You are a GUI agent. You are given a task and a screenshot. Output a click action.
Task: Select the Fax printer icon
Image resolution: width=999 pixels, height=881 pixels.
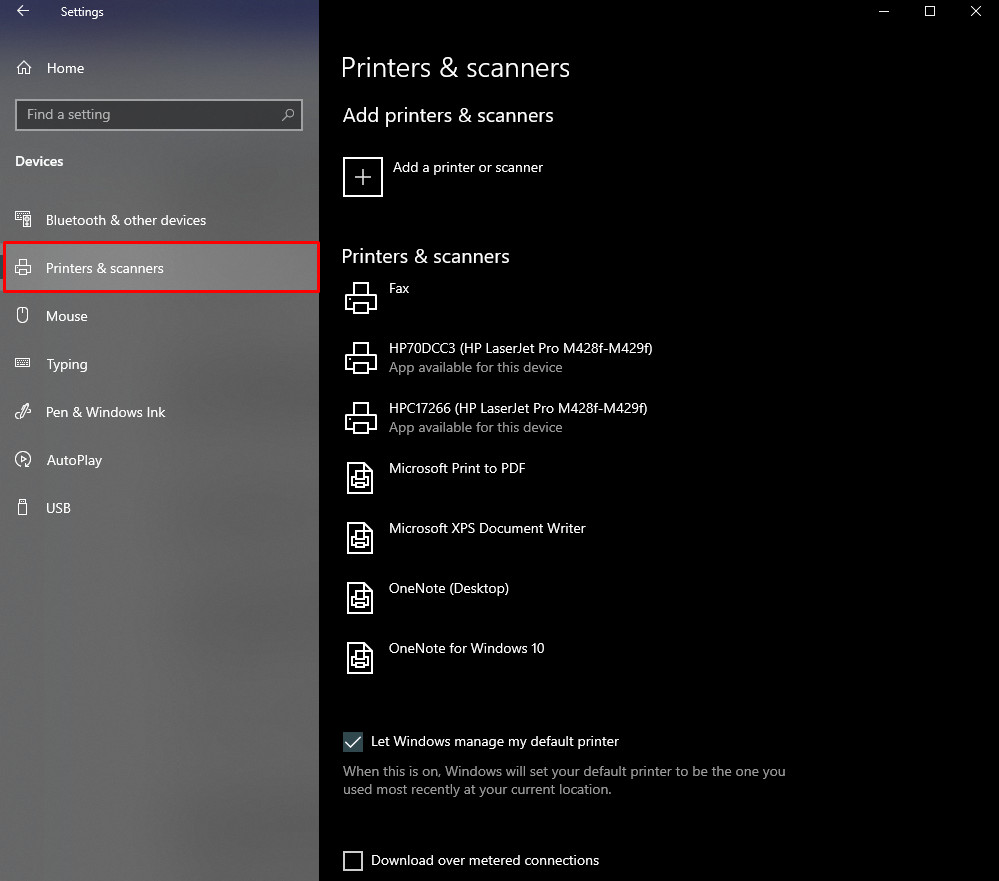tap(361, 298)
